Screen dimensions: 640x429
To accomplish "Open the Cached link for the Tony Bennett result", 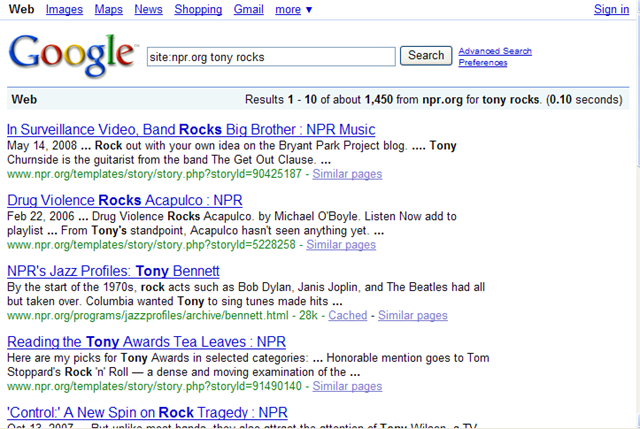I will point(348,315).
